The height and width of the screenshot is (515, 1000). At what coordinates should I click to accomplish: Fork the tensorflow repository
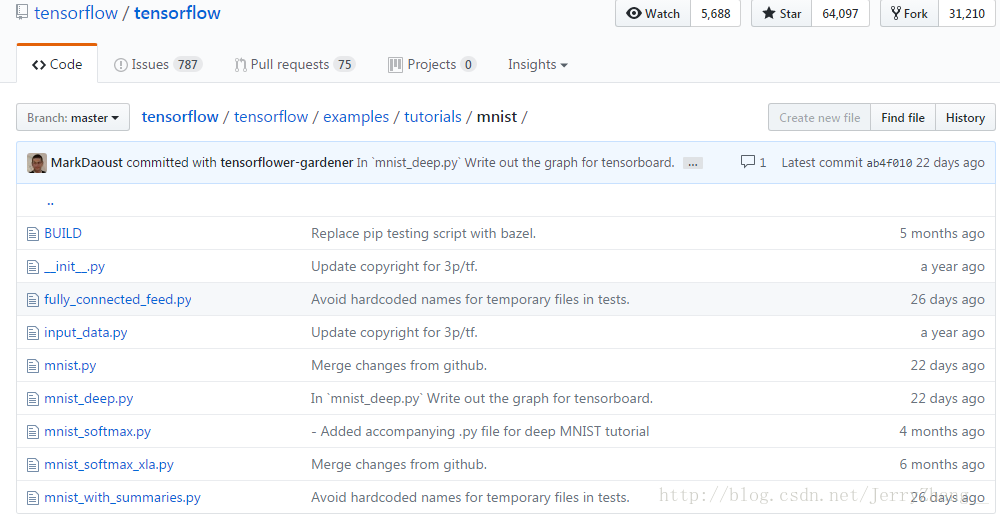coord(909,13)
